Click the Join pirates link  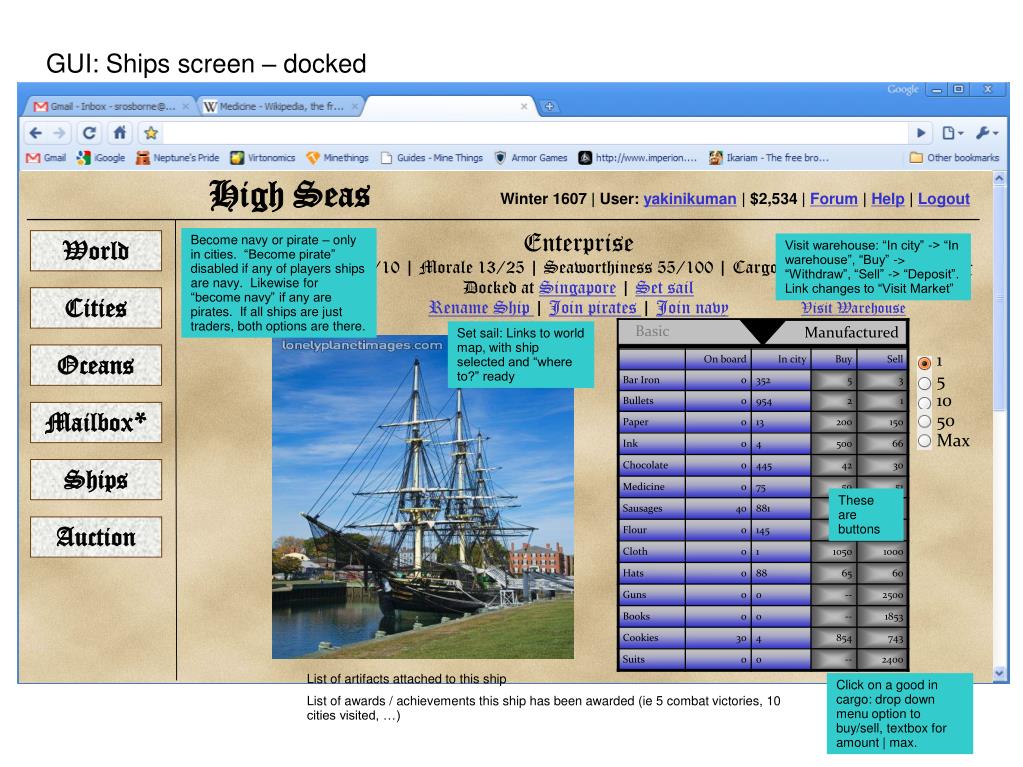point(593,308)
